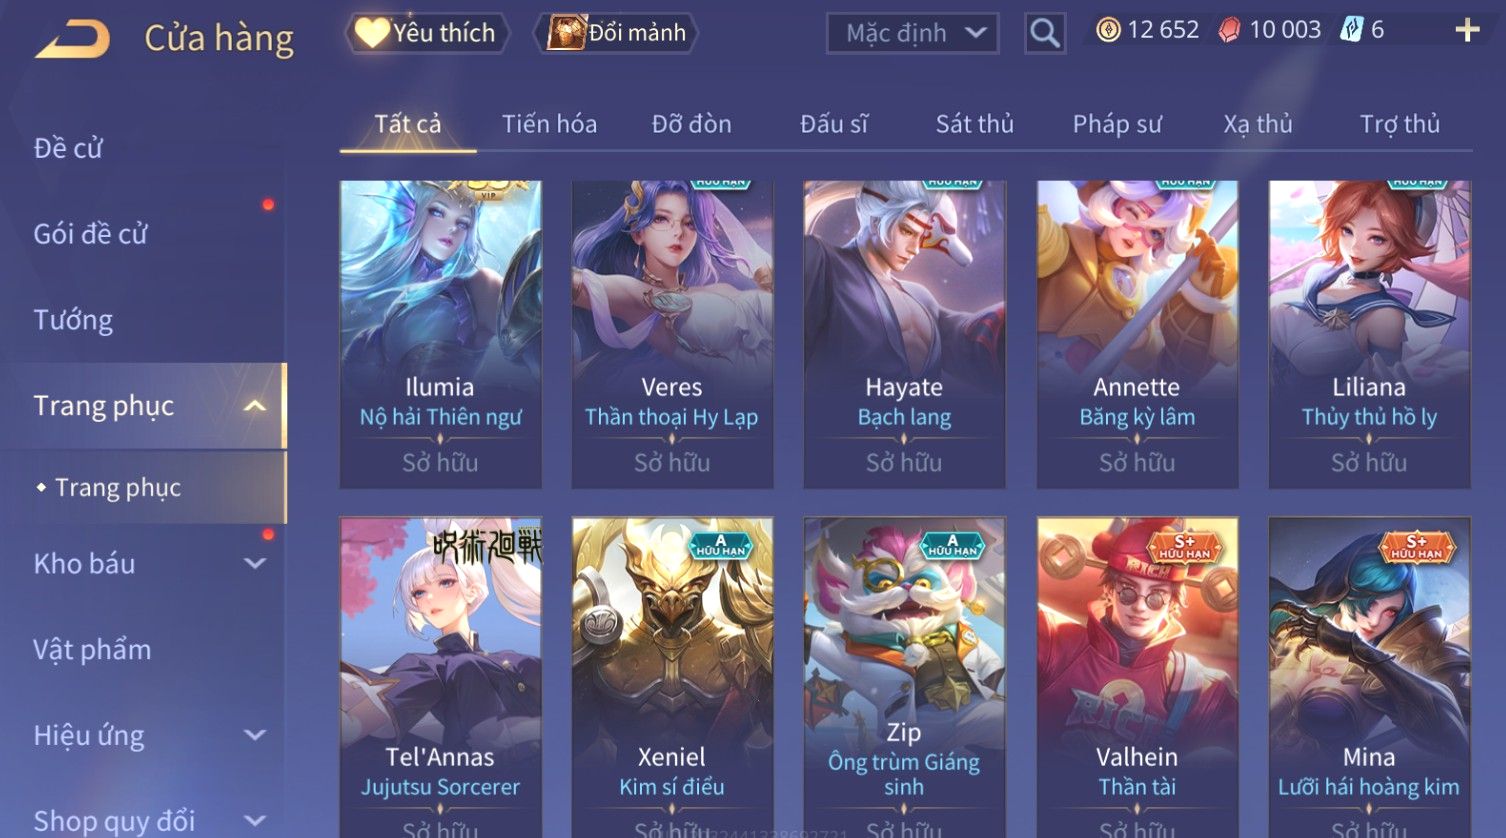1506x838 pixels.
Task: Switch to the Sát thủ tab
Action: (974, 124)
